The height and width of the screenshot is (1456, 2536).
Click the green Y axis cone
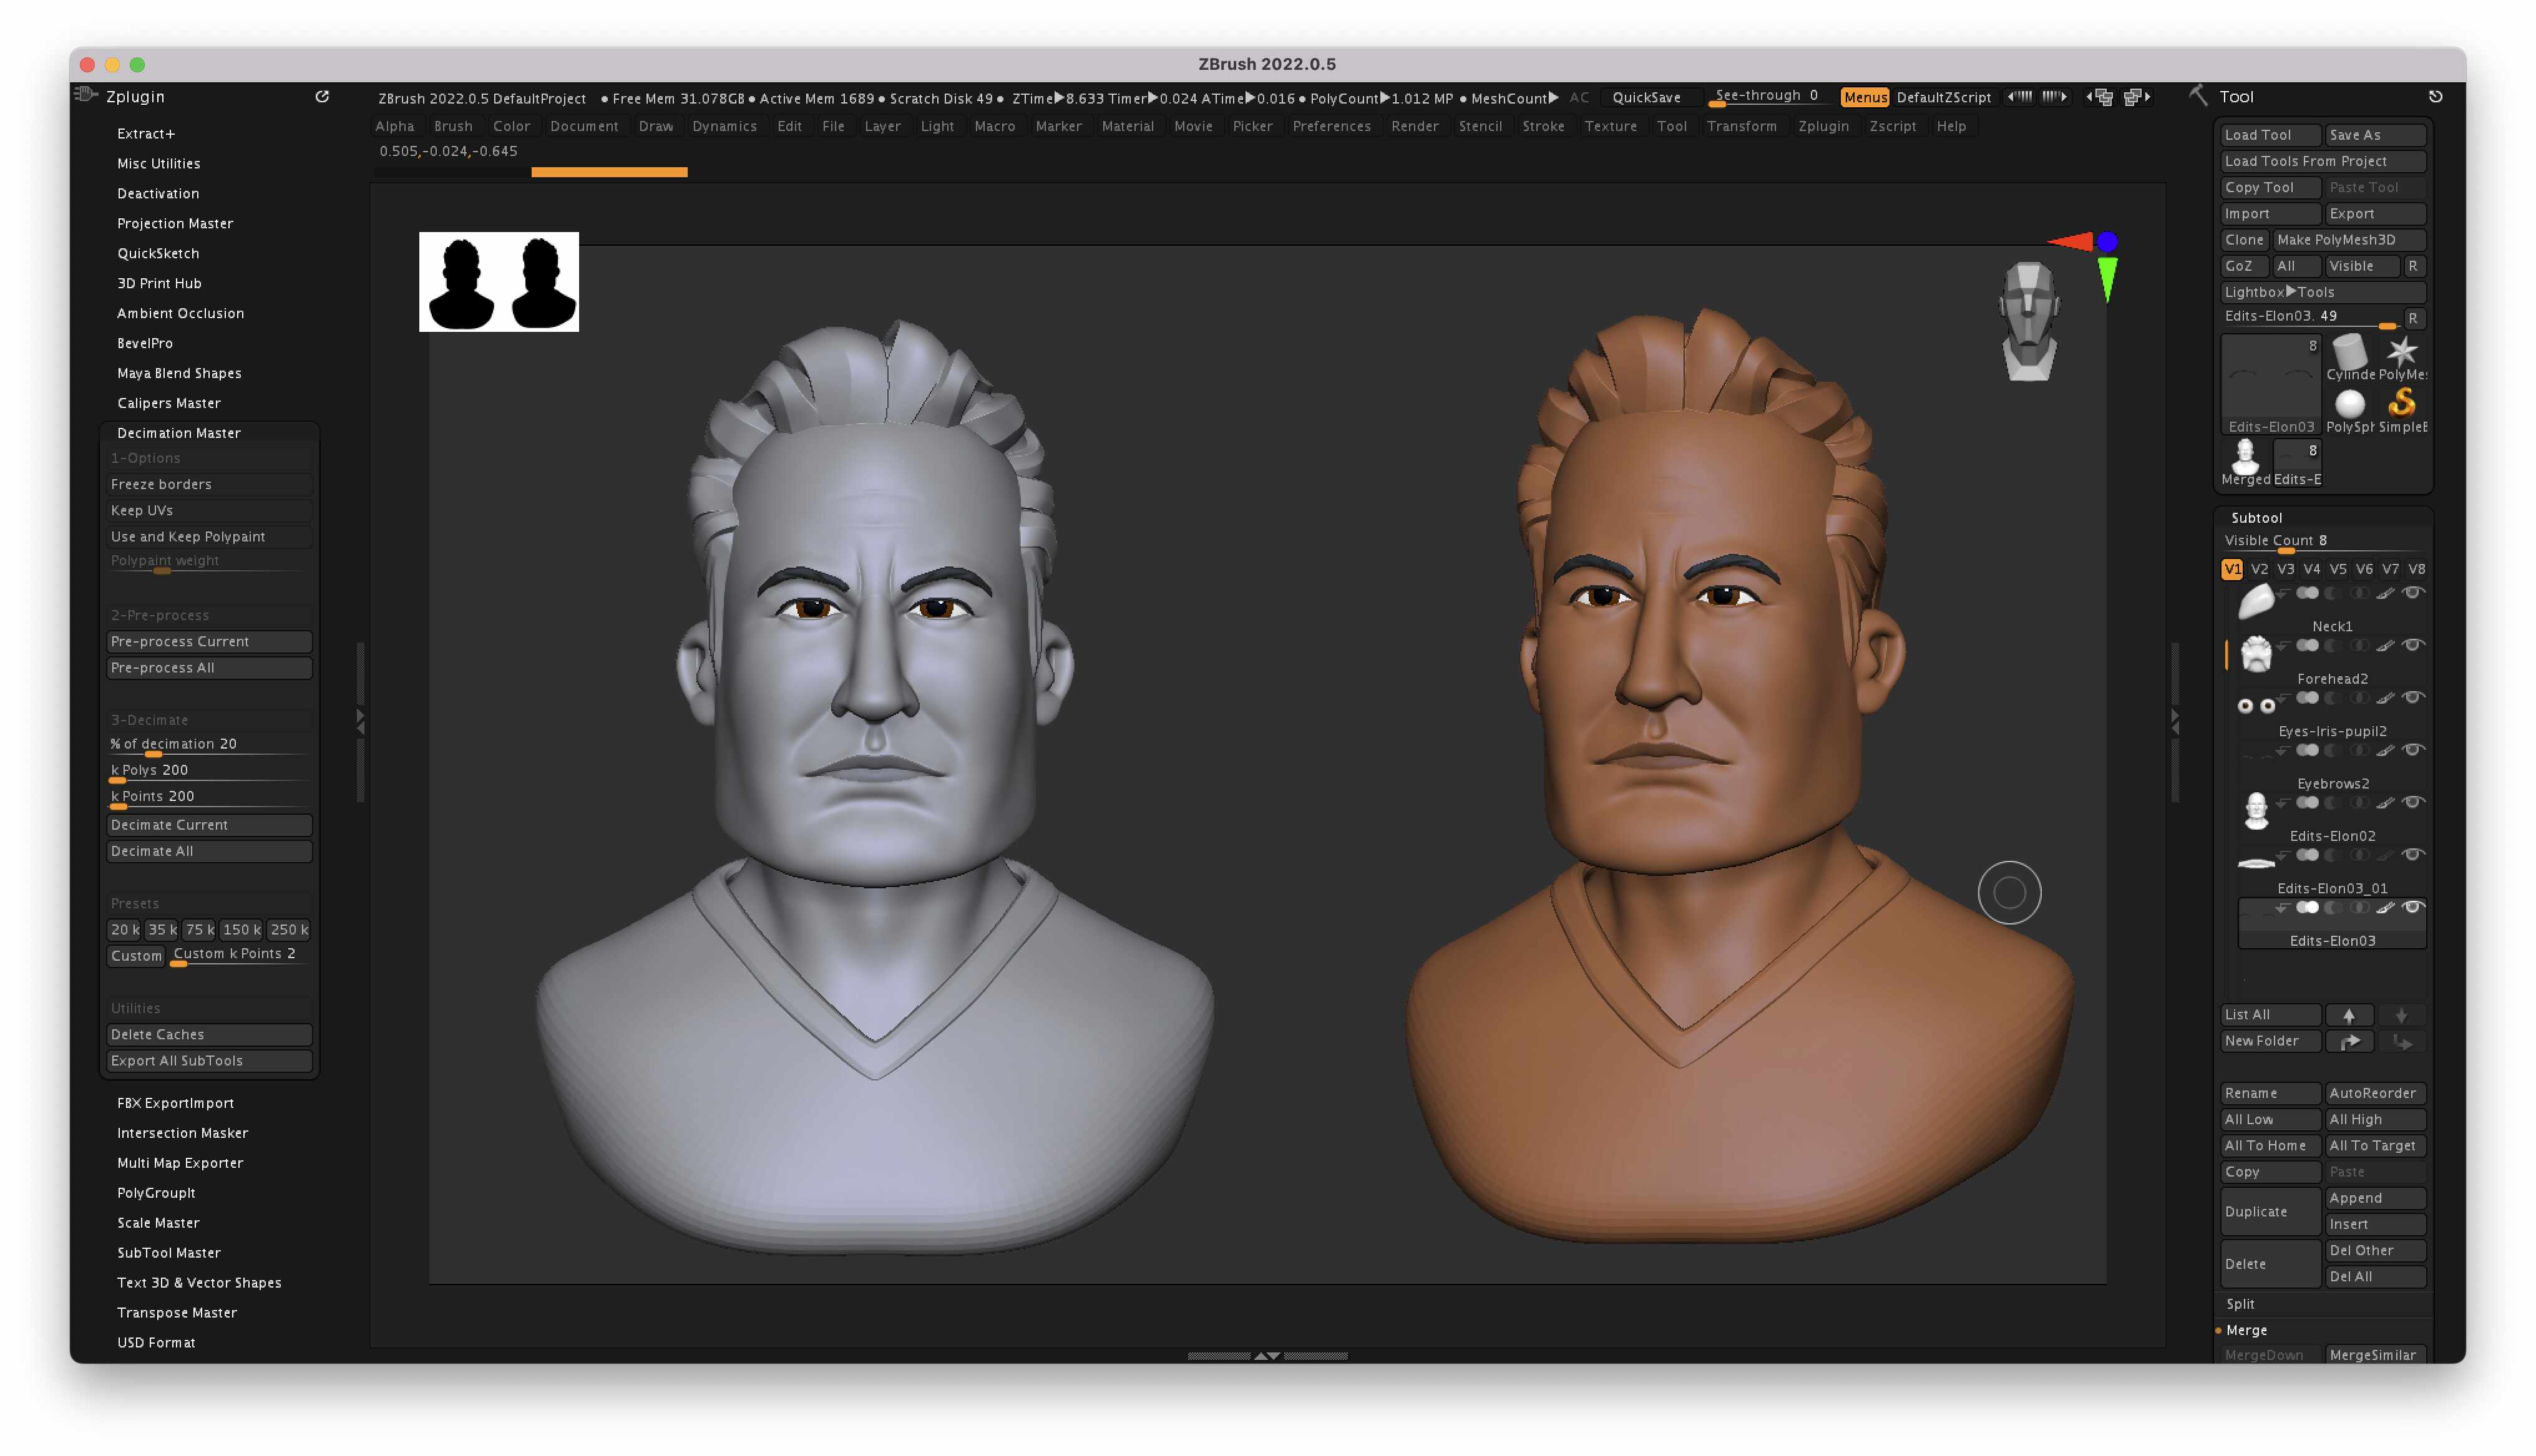coord(2107,279)
